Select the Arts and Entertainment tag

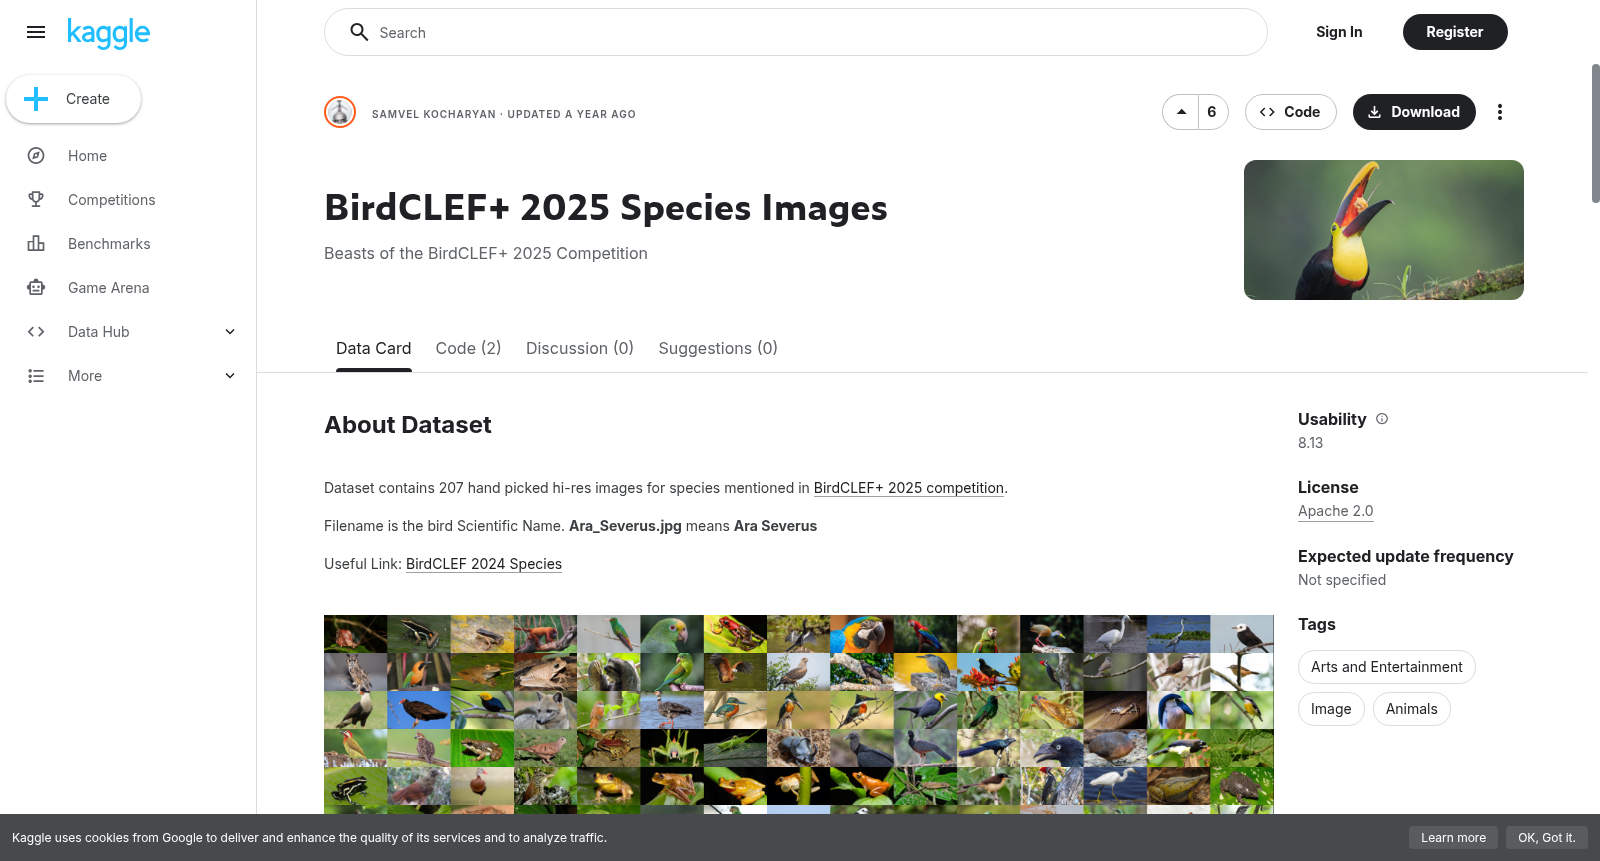(1387, 667)
